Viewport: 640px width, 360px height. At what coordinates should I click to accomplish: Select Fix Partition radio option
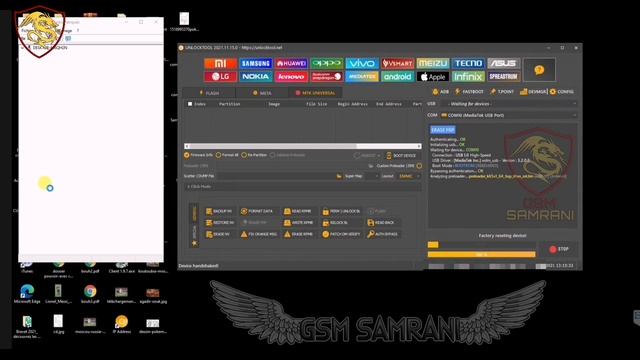[254, 155]
